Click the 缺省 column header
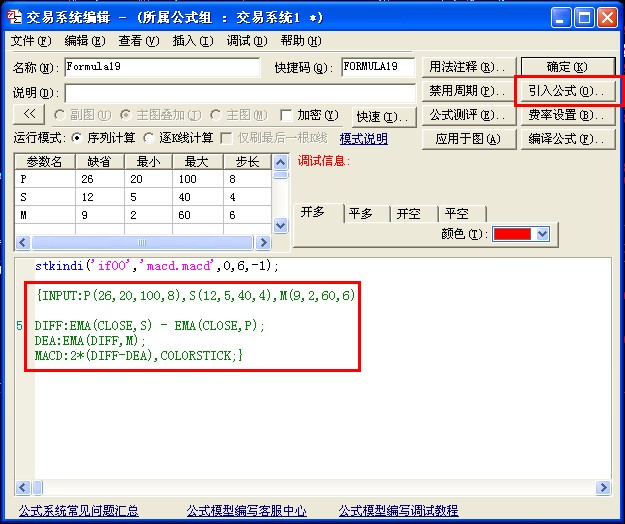This screenshot has width=625, height=524. (100, 162)
